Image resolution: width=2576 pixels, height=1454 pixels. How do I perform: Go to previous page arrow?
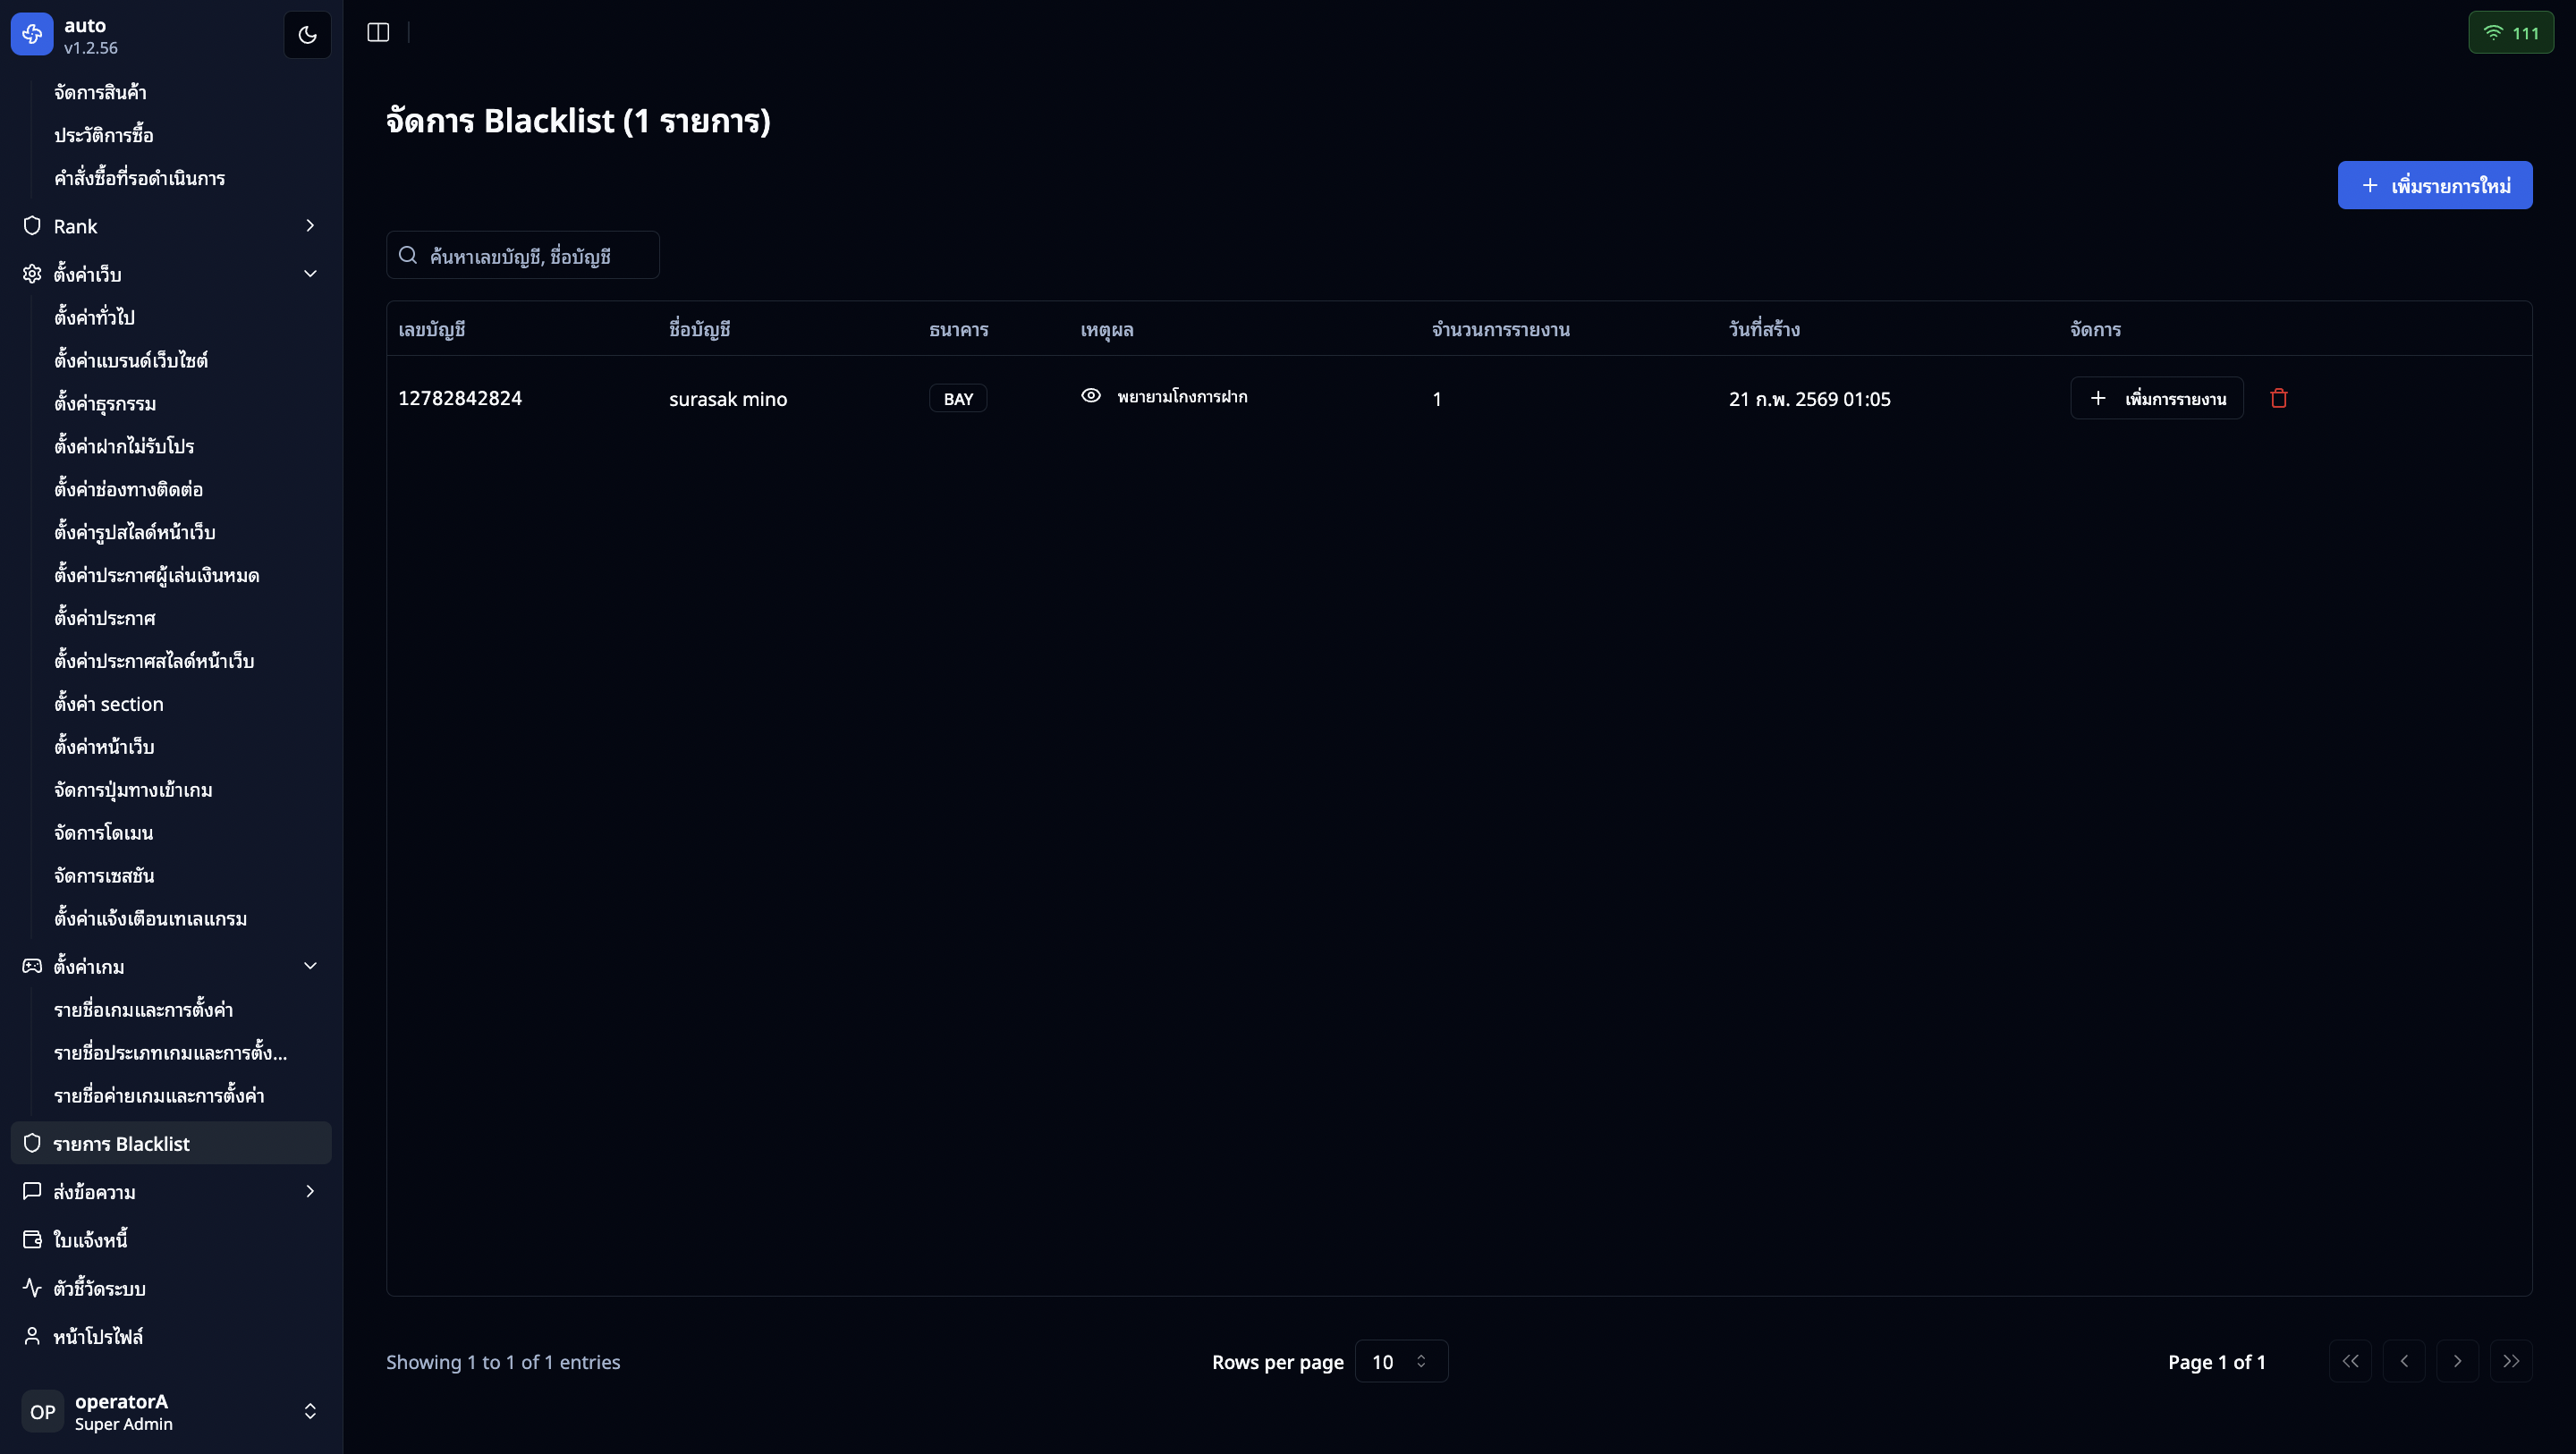(2404, 1361)
